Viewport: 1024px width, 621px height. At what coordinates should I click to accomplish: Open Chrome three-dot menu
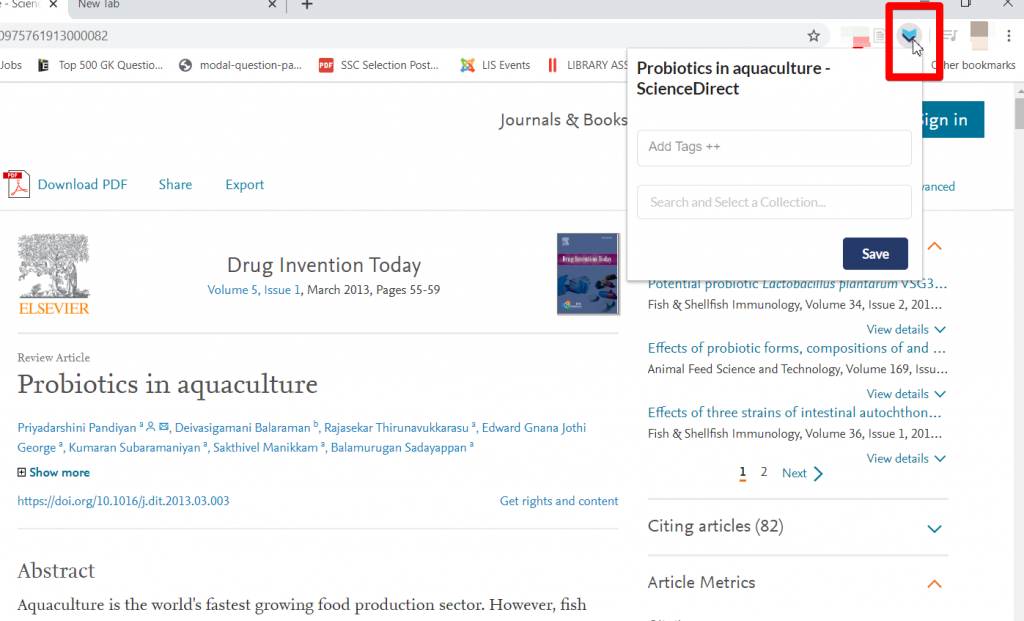[x=1008, y=36]
